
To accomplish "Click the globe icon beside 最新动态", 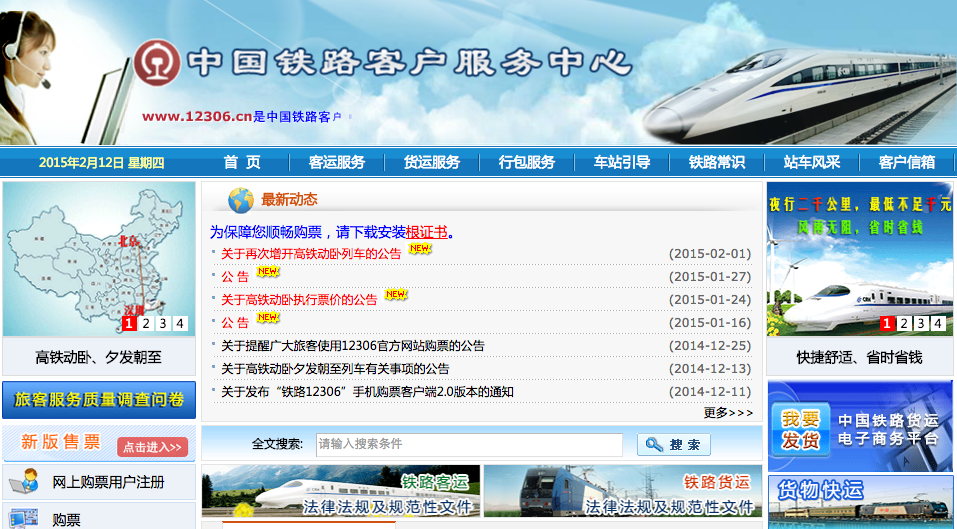I will [240, 200].
